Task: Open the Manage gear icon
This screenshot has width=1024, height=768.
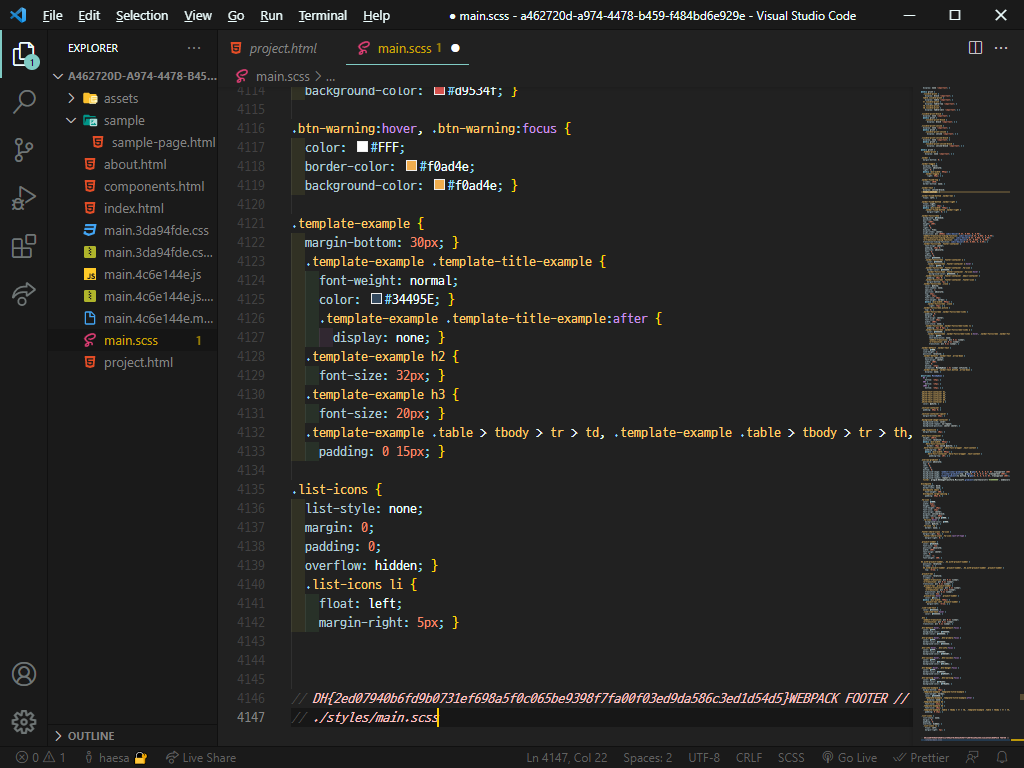Action: (x=24, y=721)
